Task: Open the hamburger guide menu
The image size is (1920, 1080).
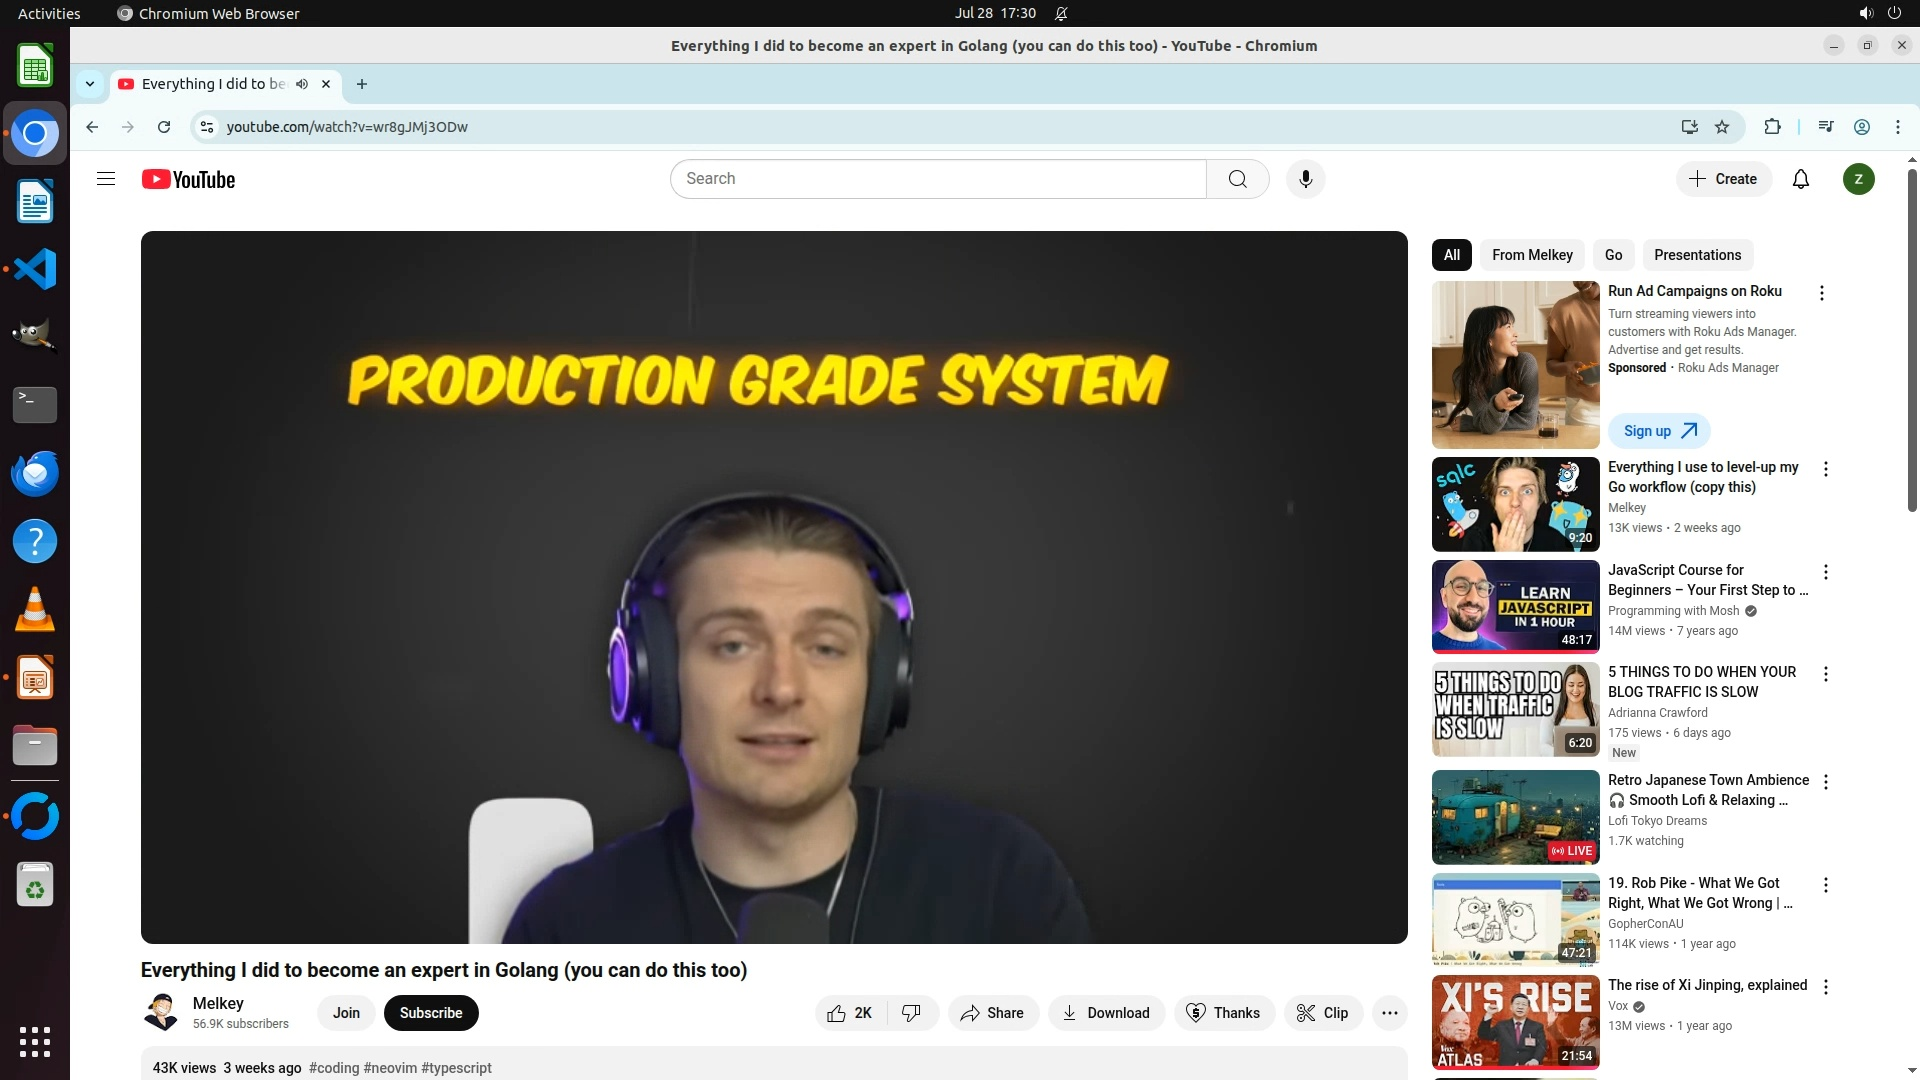Action: click(x=106, y=179)
